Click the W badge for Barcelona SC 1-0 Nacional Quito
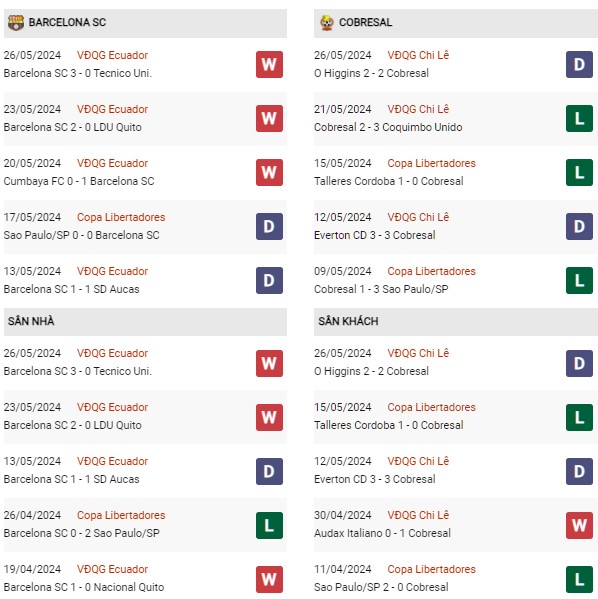Image resolution: width=598 pixels, height=599 pixels. (x=269, y=579)
